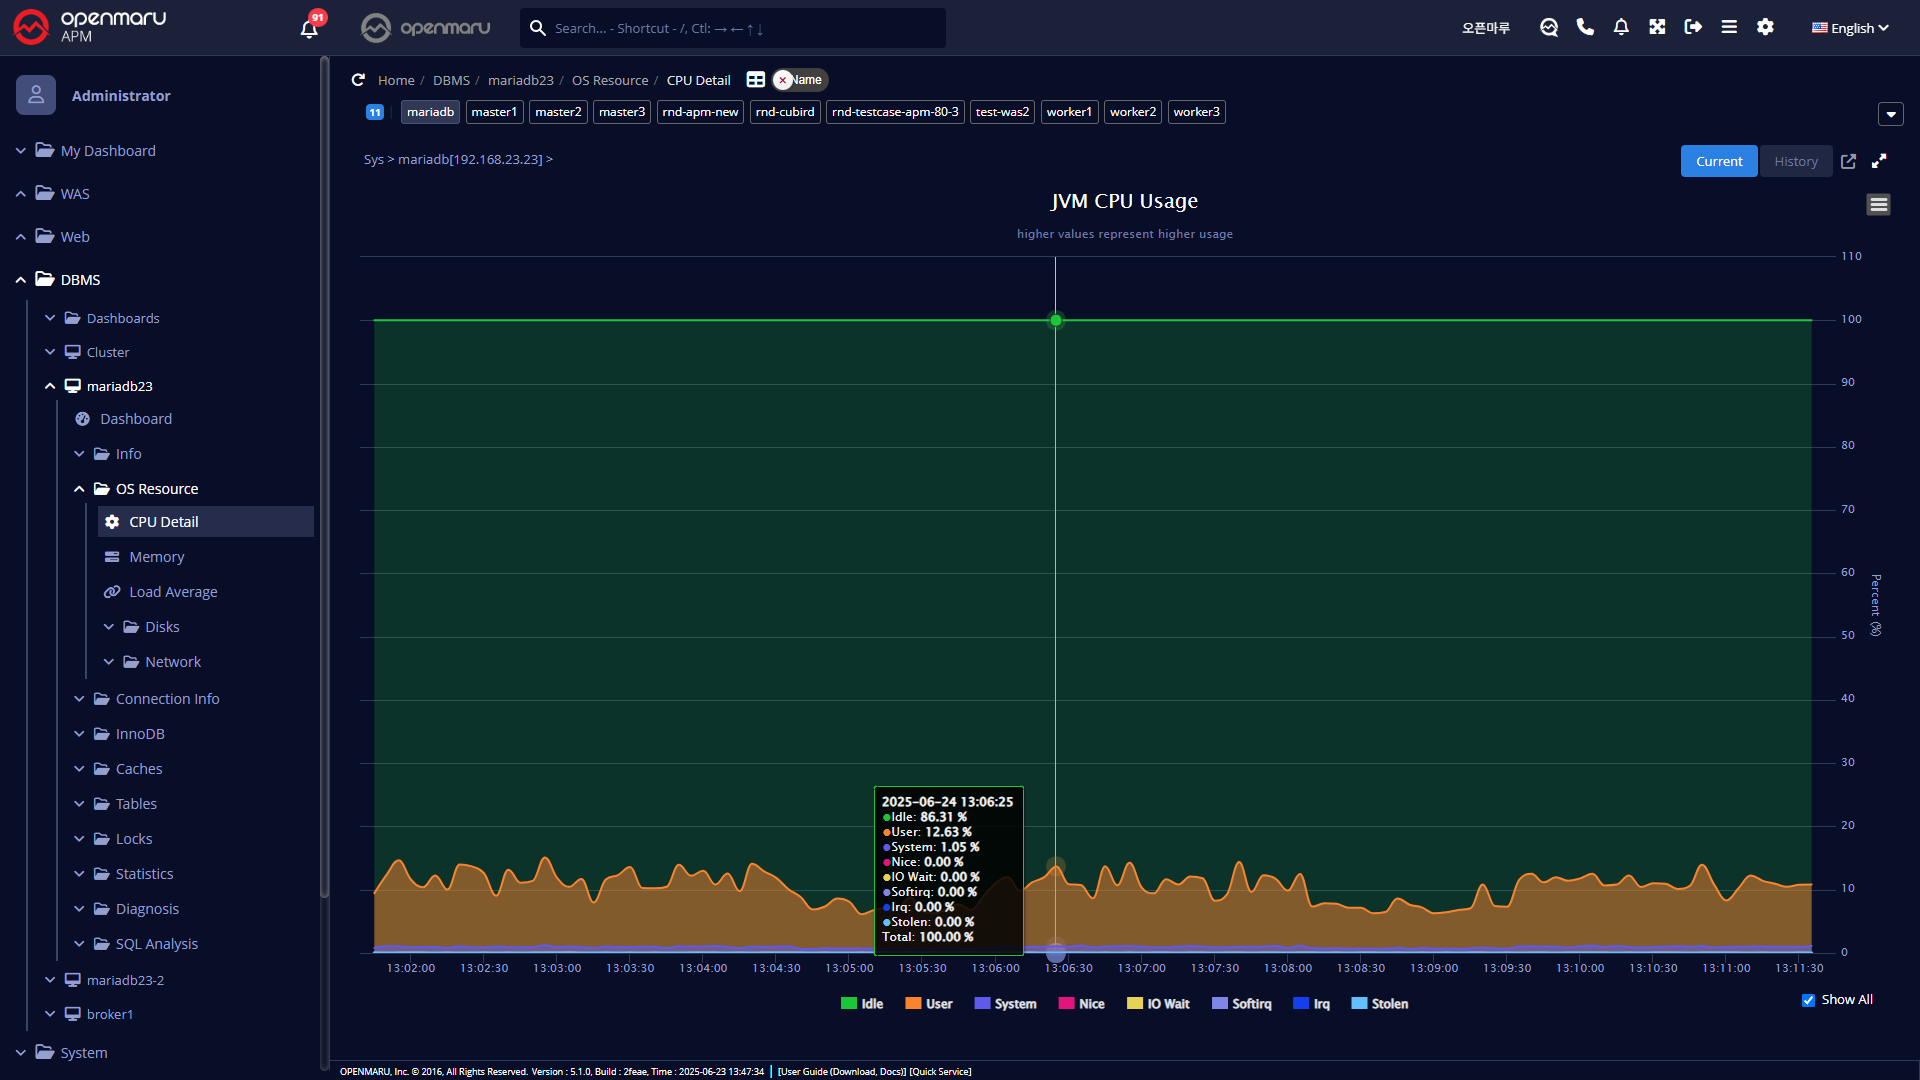This screenshot has height=1080, width=1920.
Task: Toggle the Name switch
Action: coord(800,80)
